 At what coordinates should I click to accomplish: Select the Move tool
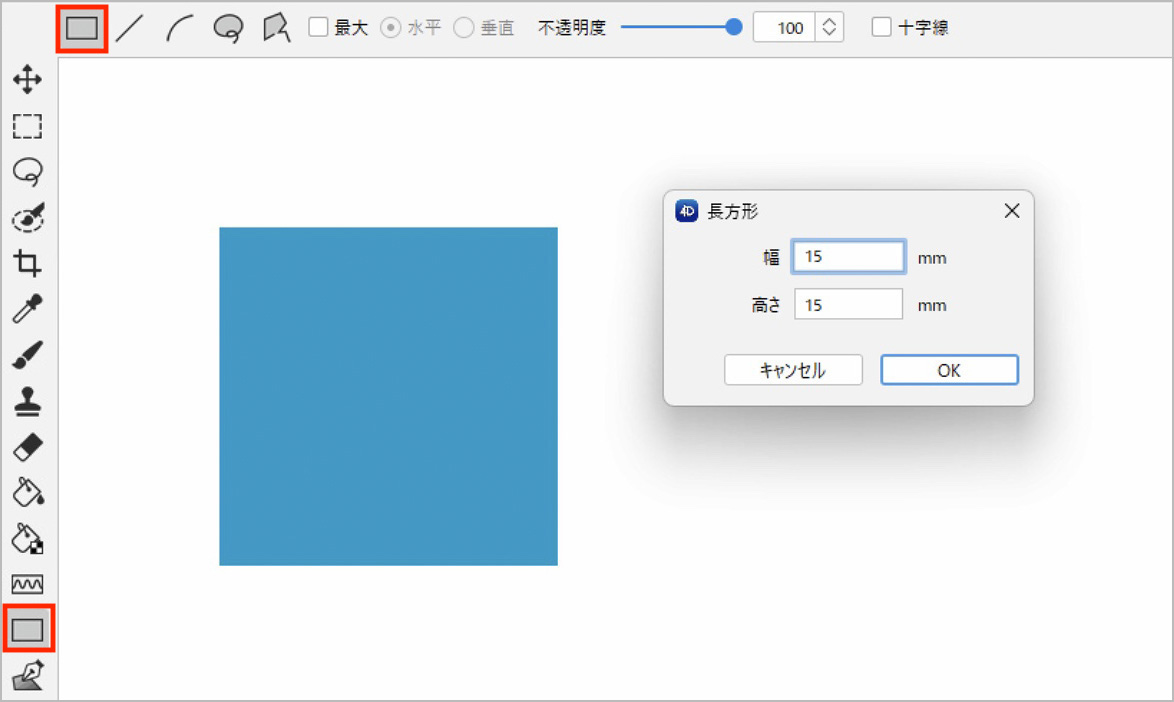pos(28,79)
